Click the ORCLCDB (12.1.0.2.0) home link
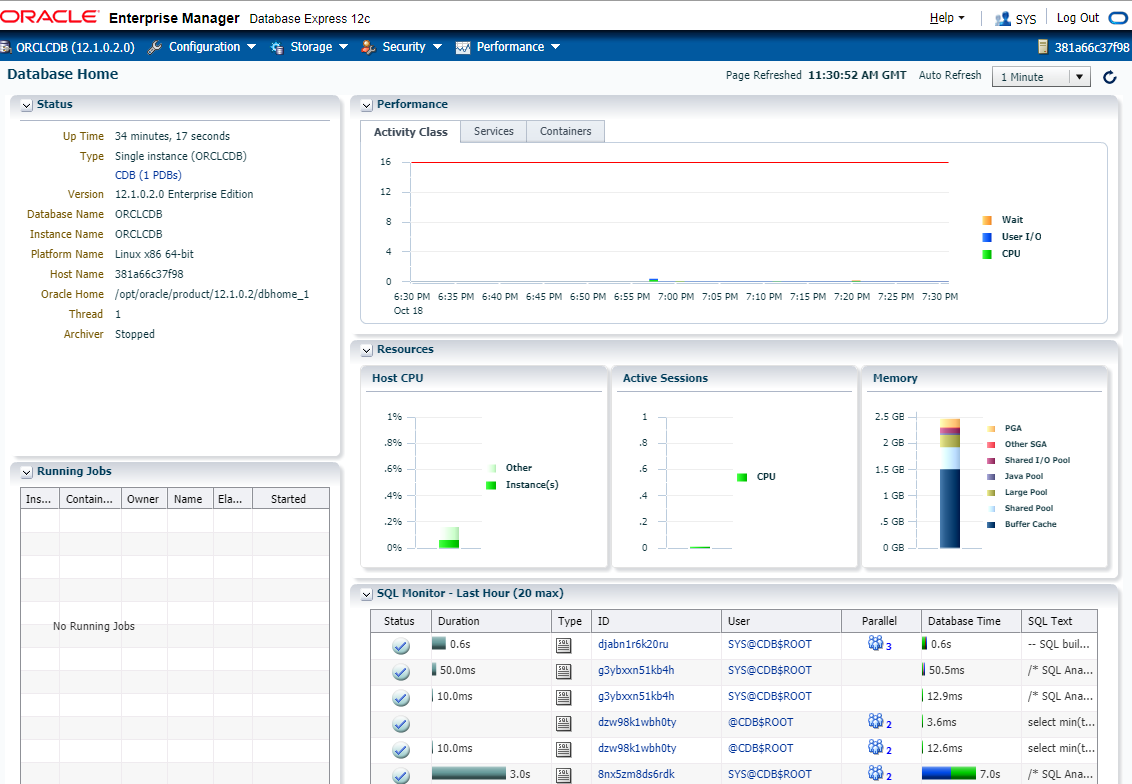Screen dimensions: 1132x784 75,48
